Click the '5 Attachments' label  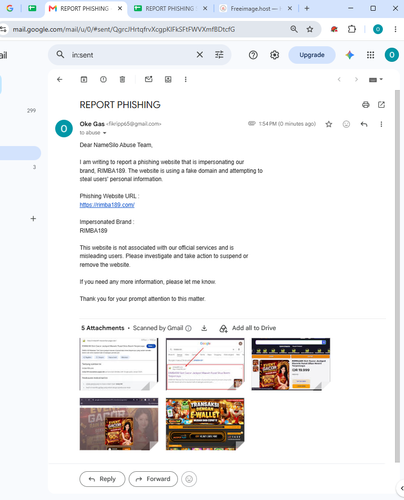(103, 328)
